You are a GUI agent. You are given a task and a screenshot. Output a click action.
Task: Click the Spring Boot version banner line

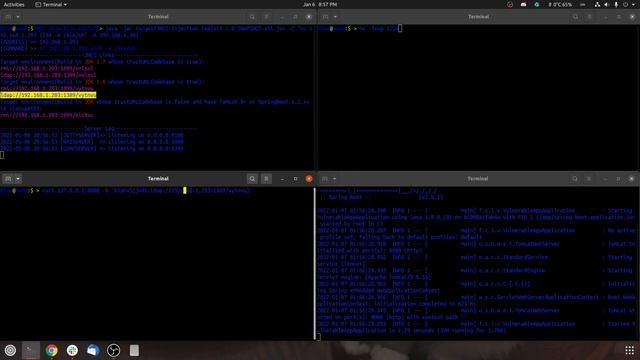coord(381,198)
